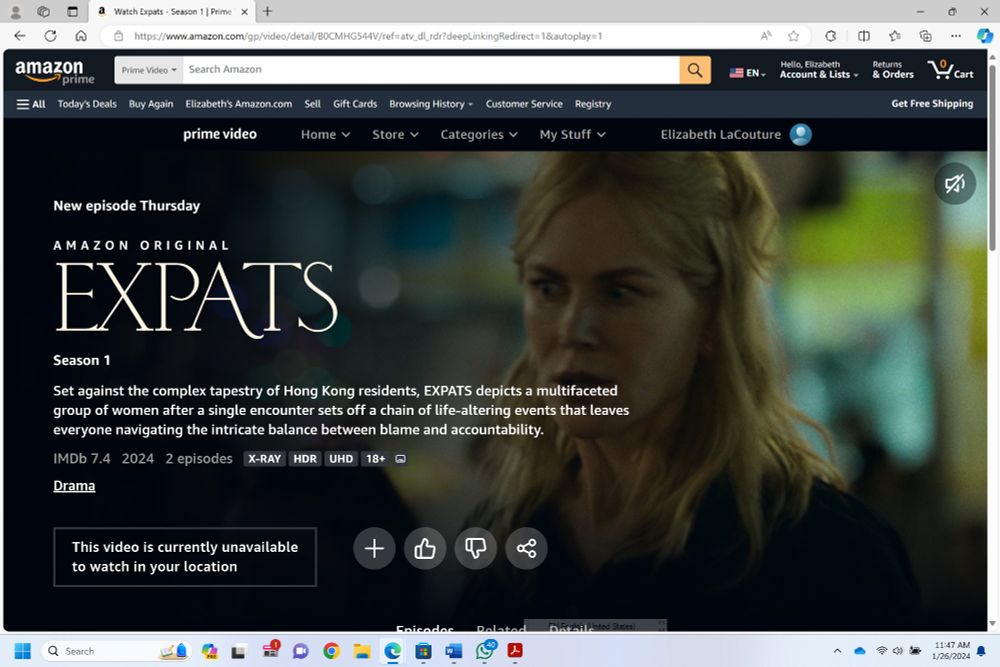Add page to favorites star icon
Viewport: 1000px width, 667px height.
[x=793, y=36]
